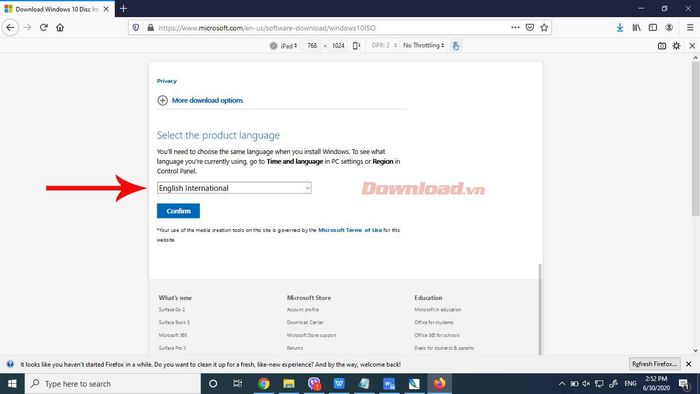Screen dimensions: 700x394
Task: Open the Action Center notifications icon
Action: tap(684, 384)
